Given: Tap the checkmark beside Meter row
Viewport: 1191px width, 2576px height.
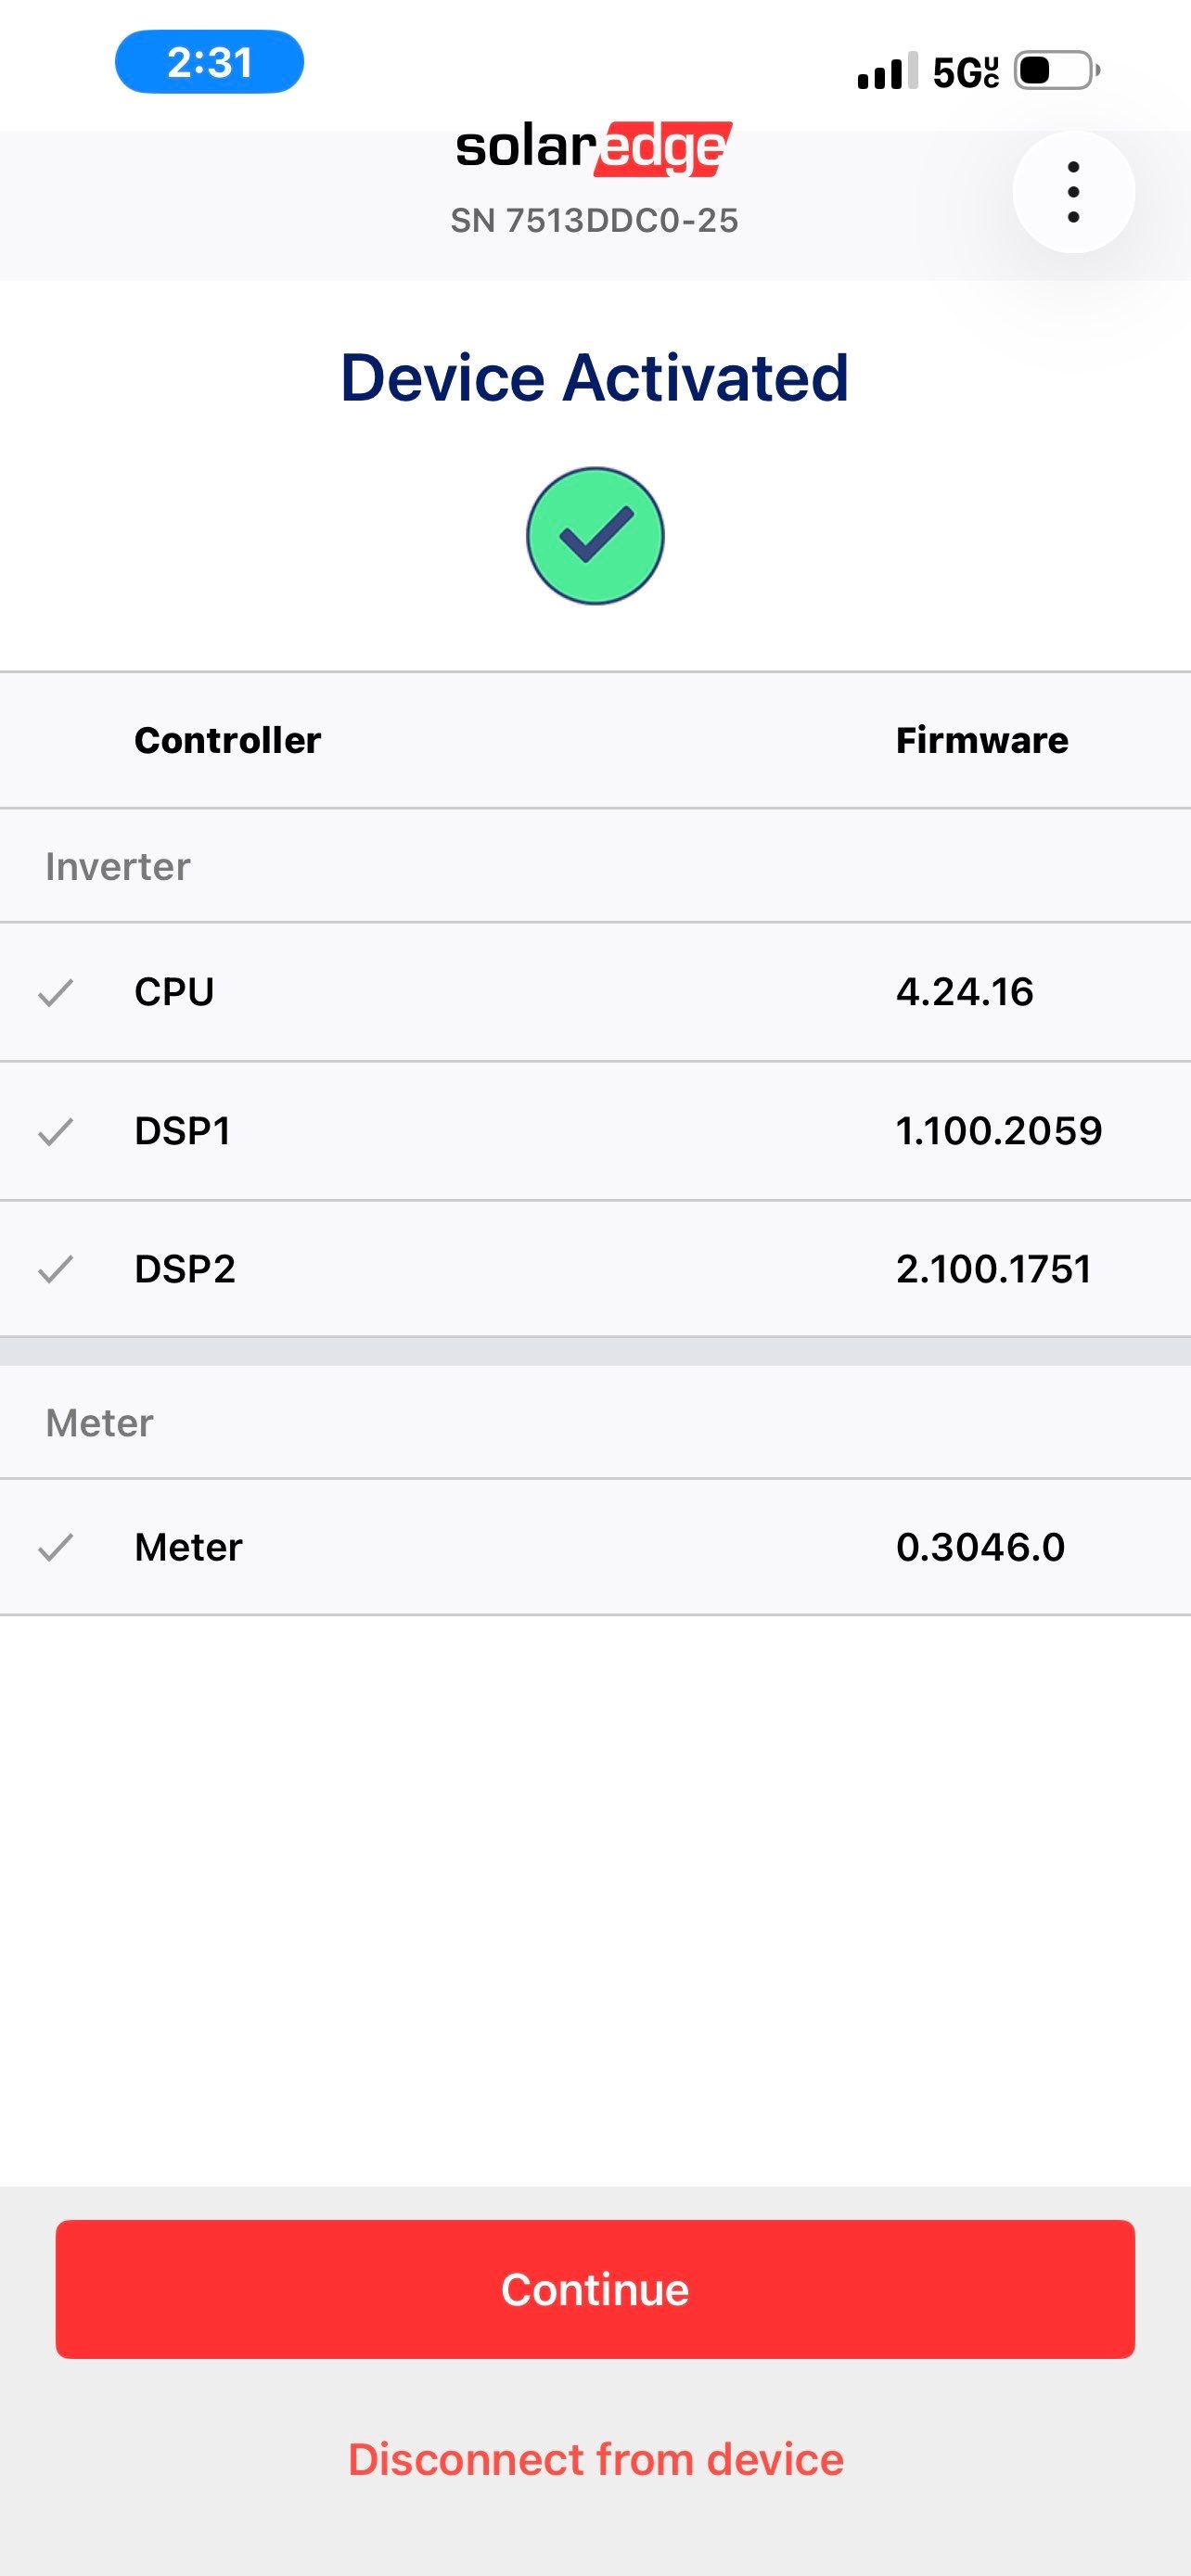Looking at the screenshot, I should pos(56,1547).
